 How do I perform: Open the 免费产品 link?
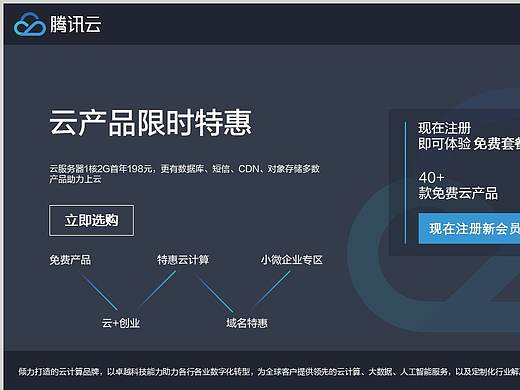70,260
